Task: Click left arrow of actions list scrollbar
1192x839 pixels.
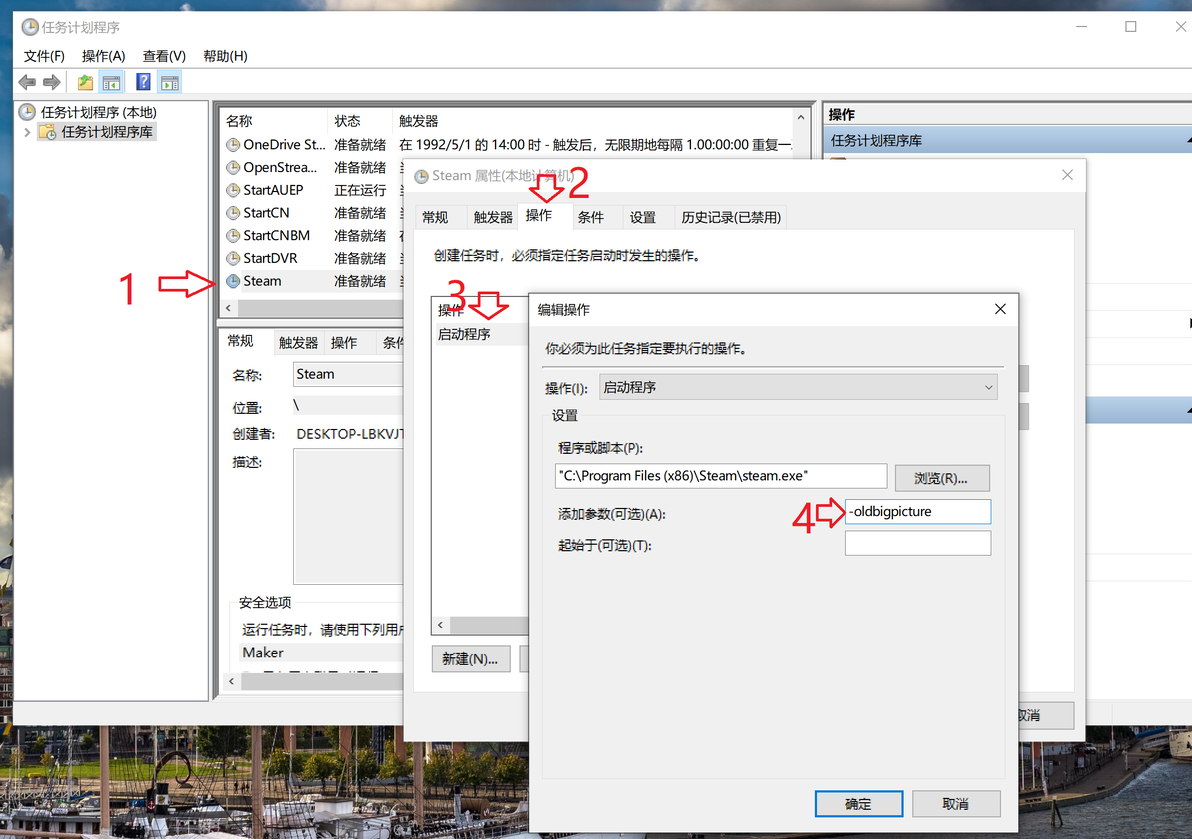Action: tap(440, 625)
